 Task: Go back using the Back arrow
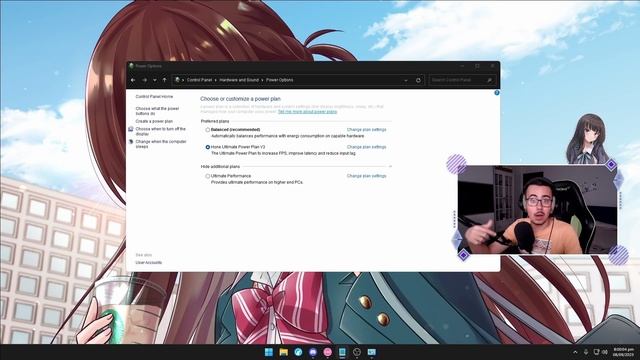(x=133, y=80)
